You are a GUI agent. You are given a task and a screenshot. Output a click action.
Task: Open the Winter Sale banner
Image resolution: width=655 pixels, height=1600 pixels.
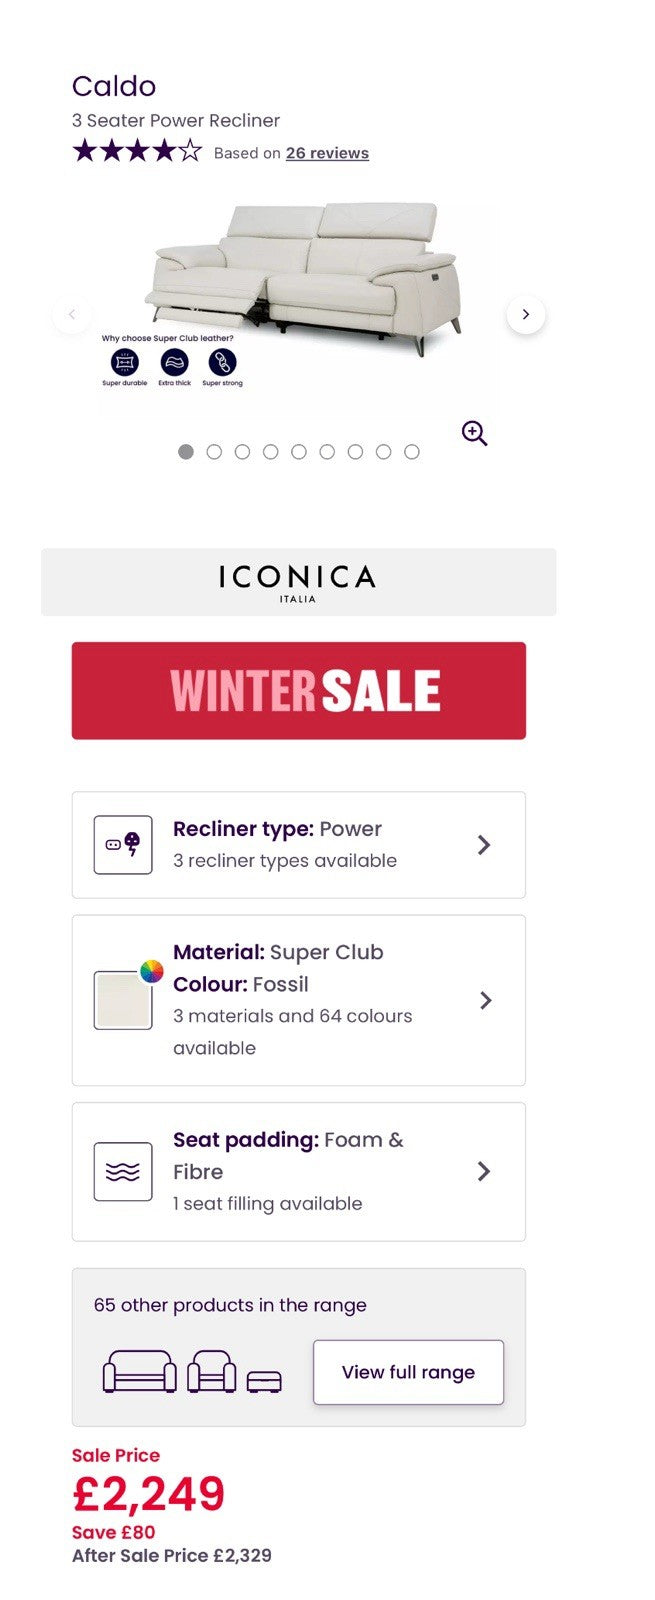tap(298, 691)
